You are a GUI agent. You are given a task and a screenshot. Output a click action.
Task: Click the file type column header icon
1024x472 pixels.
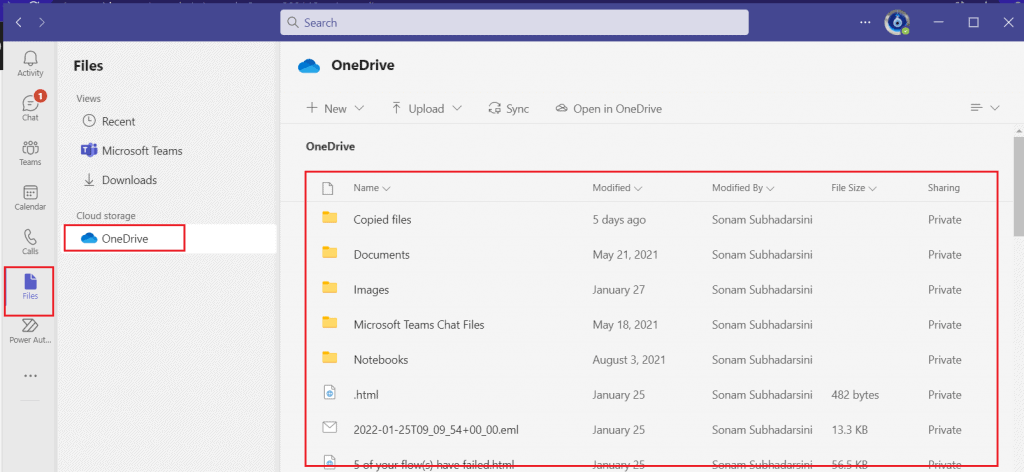click(x=328, y=188)
